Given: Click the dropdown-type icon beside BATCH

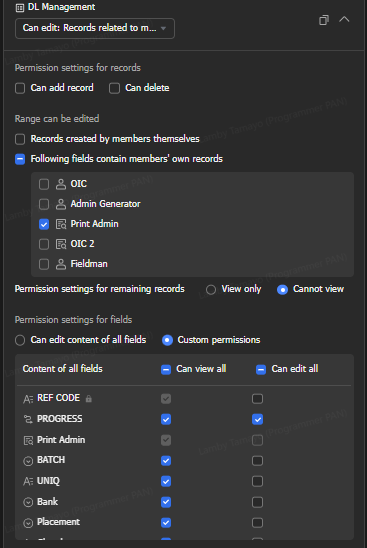Looking at the screenshot, I should (28, 461).
